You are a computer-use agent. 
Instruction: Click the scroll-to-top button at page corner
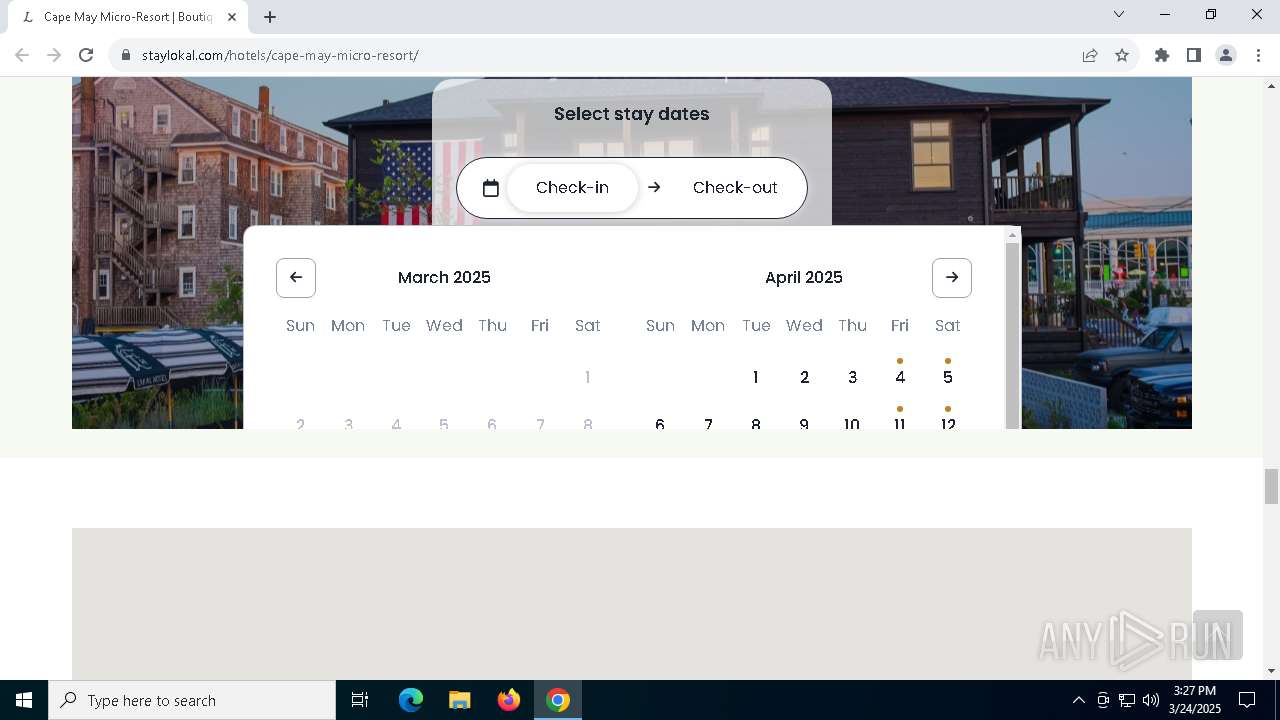1218,635
